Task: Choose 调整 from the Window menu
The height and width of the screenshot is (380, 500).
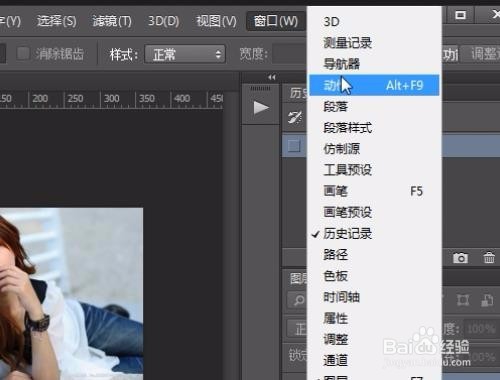Action: (374, 339)
